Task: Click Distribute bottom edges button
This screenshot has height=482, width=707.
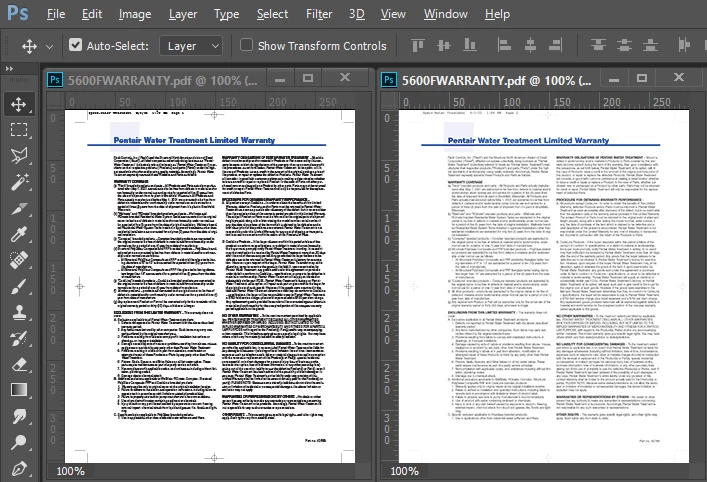Action: (x=650, y=45)
